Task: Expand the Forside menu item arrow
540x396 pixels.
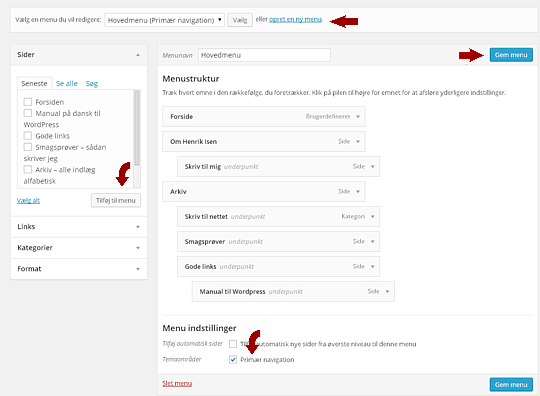Action: pos(358,116)
